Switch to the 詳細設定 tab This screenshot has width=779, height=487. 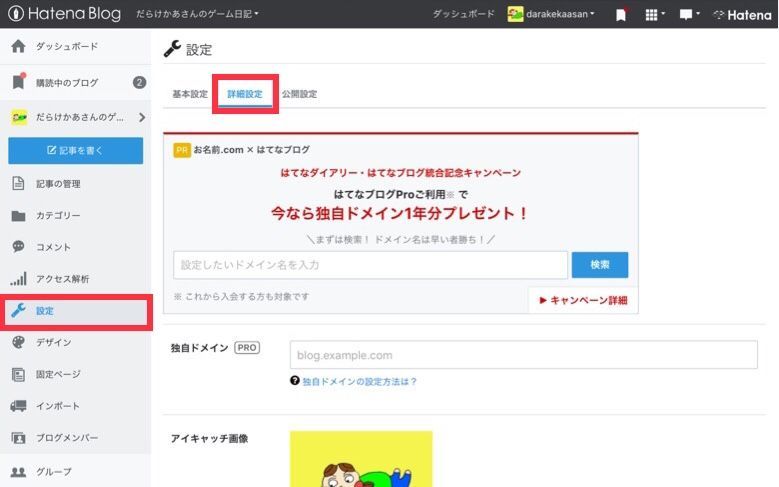click(x=245, y=94)
